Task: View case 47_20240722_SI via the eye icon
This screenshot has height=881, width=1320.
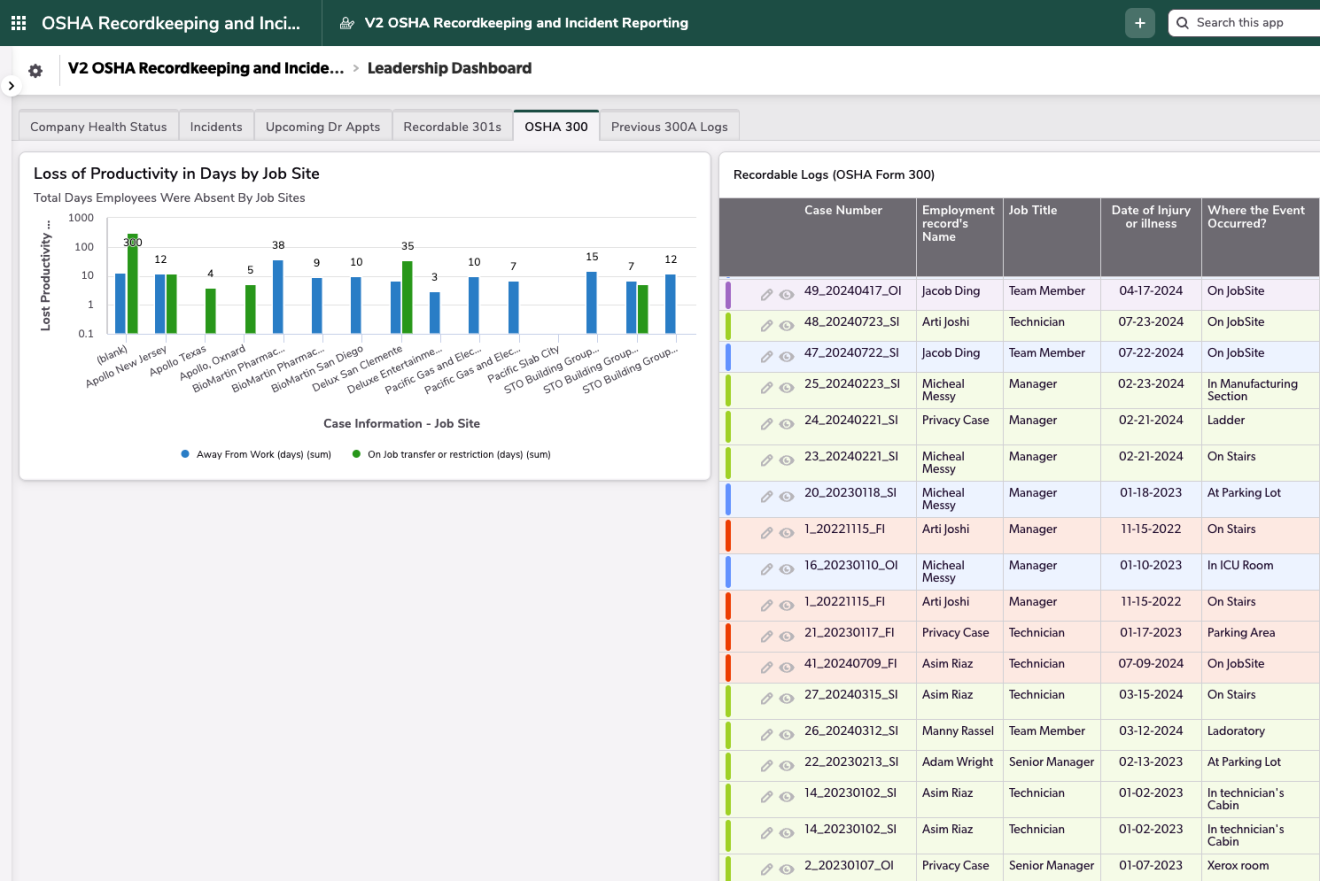Action: coord(787,357)
